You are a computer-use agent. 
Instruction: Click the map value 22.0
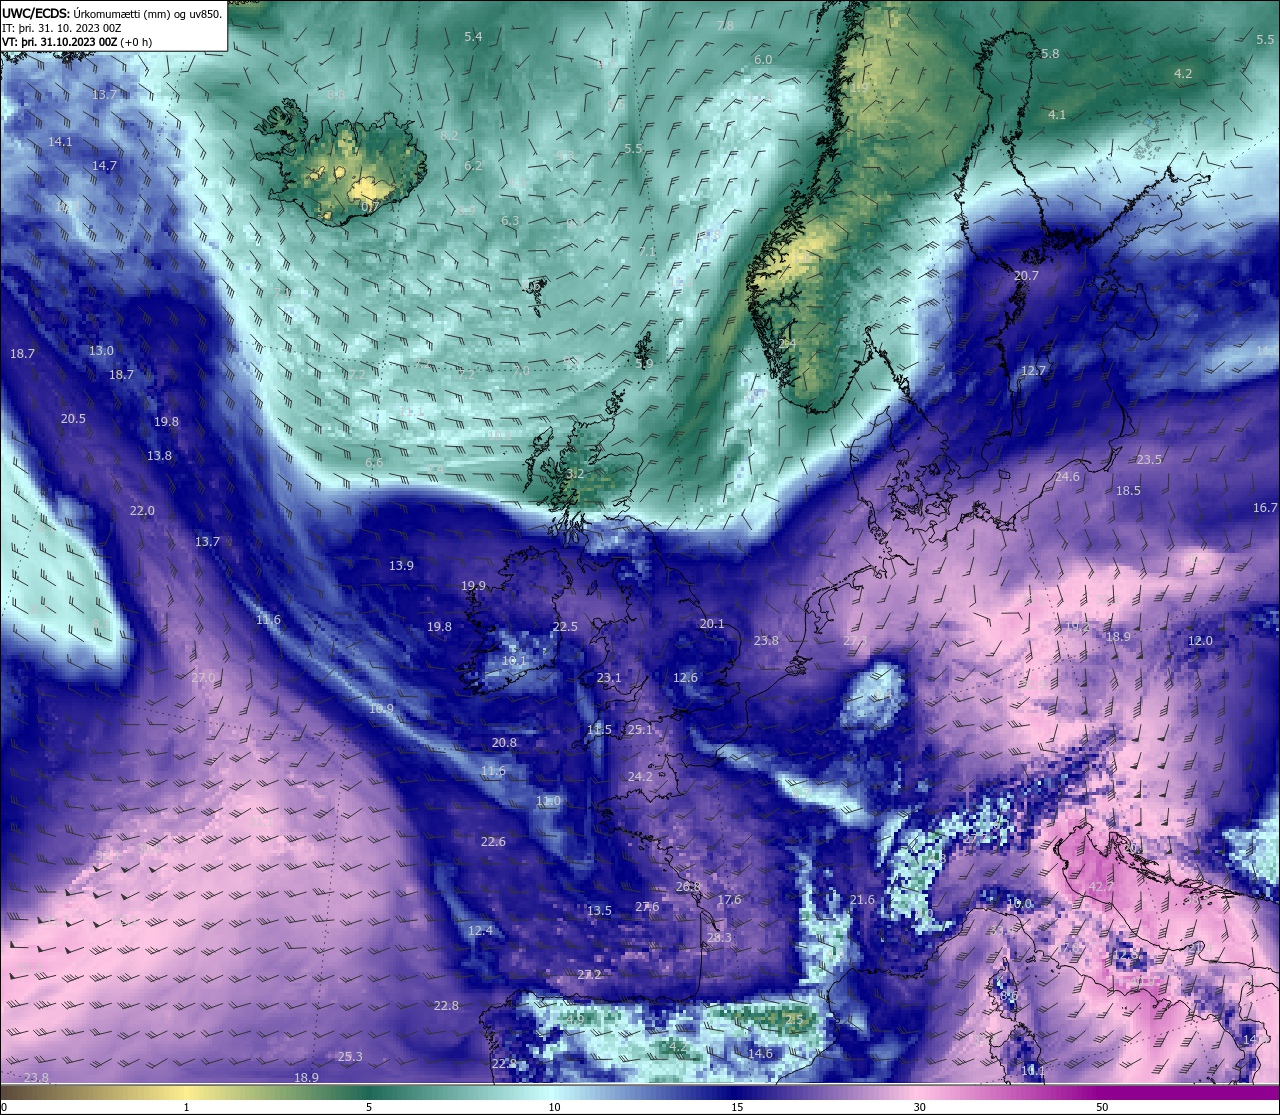pos(142,511)
